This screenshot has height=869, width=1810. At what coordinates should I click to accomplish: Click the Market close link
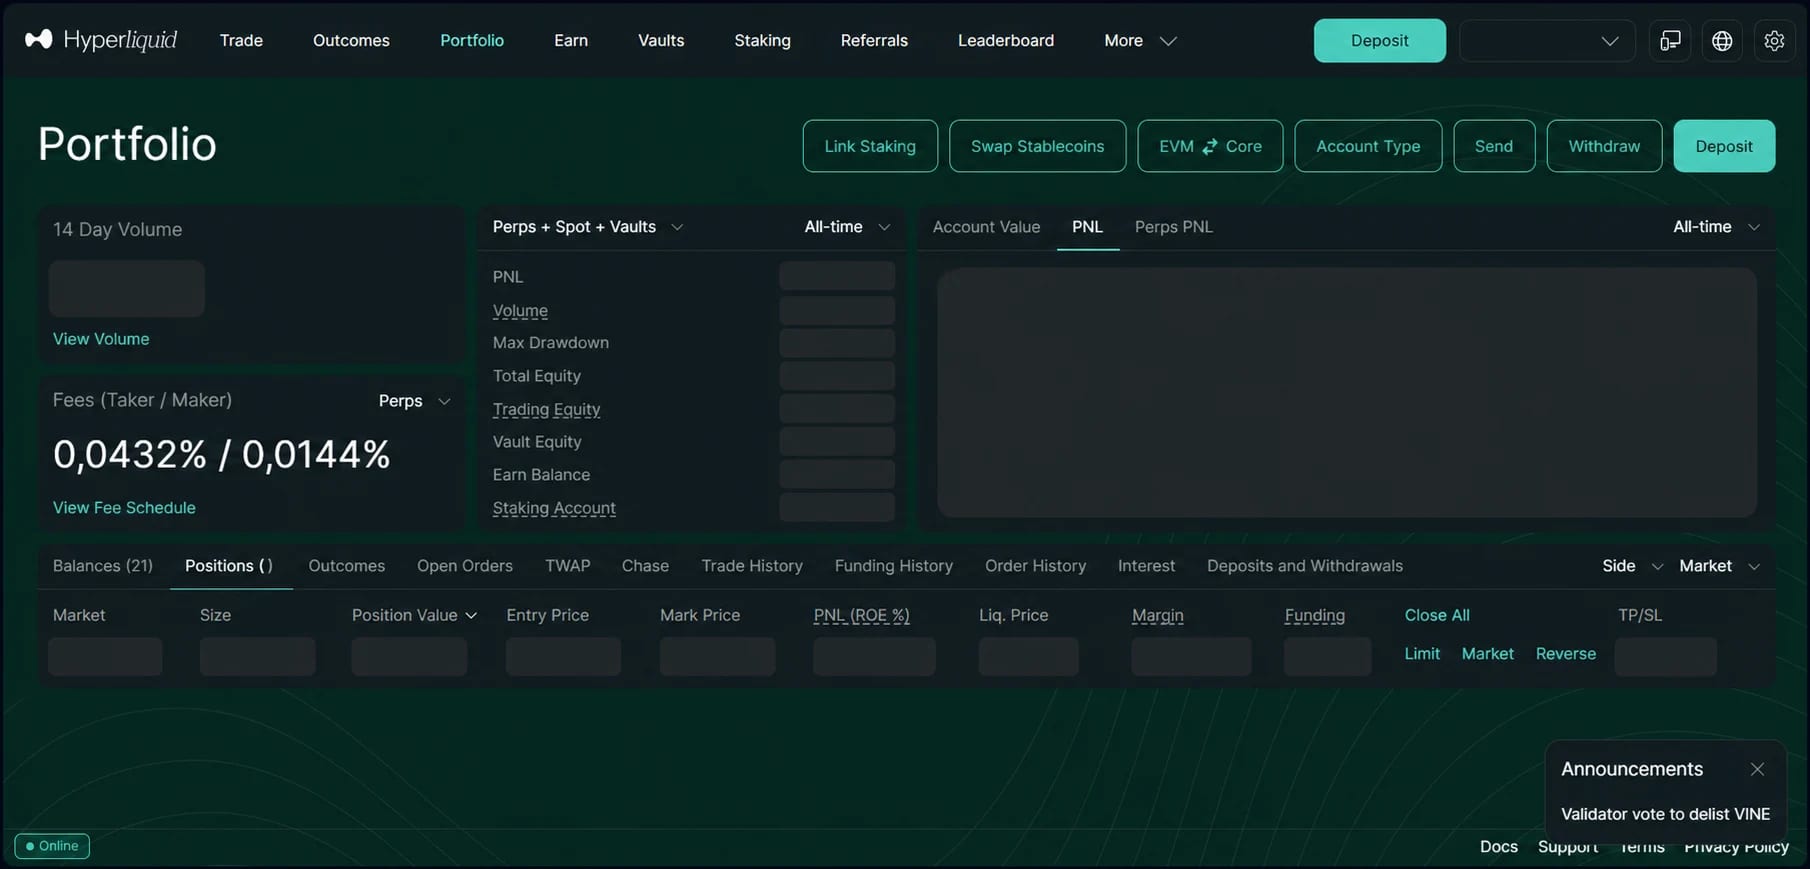coord(1488,654)
